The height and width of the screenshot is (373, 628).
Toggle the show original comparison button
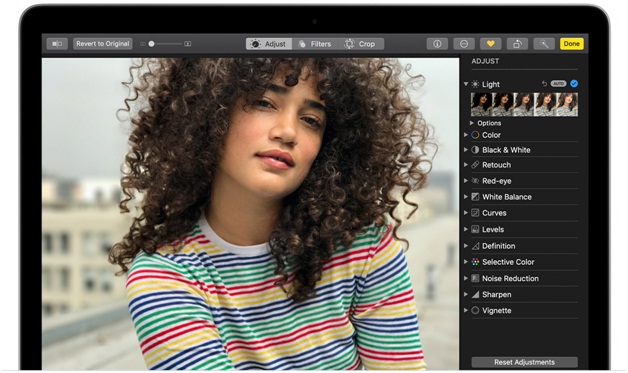pyautogui.click(x=57, y=44)
